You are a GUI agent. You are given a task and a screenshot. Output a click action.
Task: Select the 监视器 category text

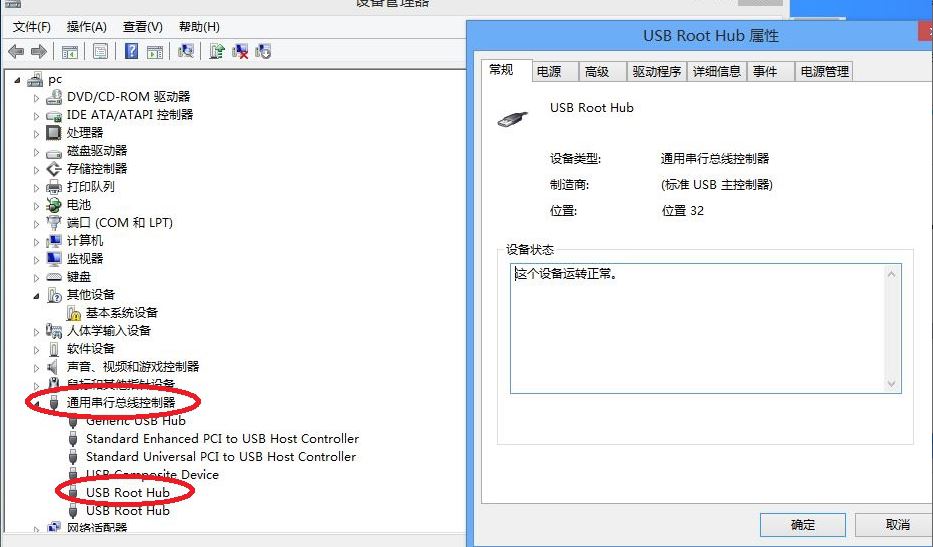(x=85, y=259)
